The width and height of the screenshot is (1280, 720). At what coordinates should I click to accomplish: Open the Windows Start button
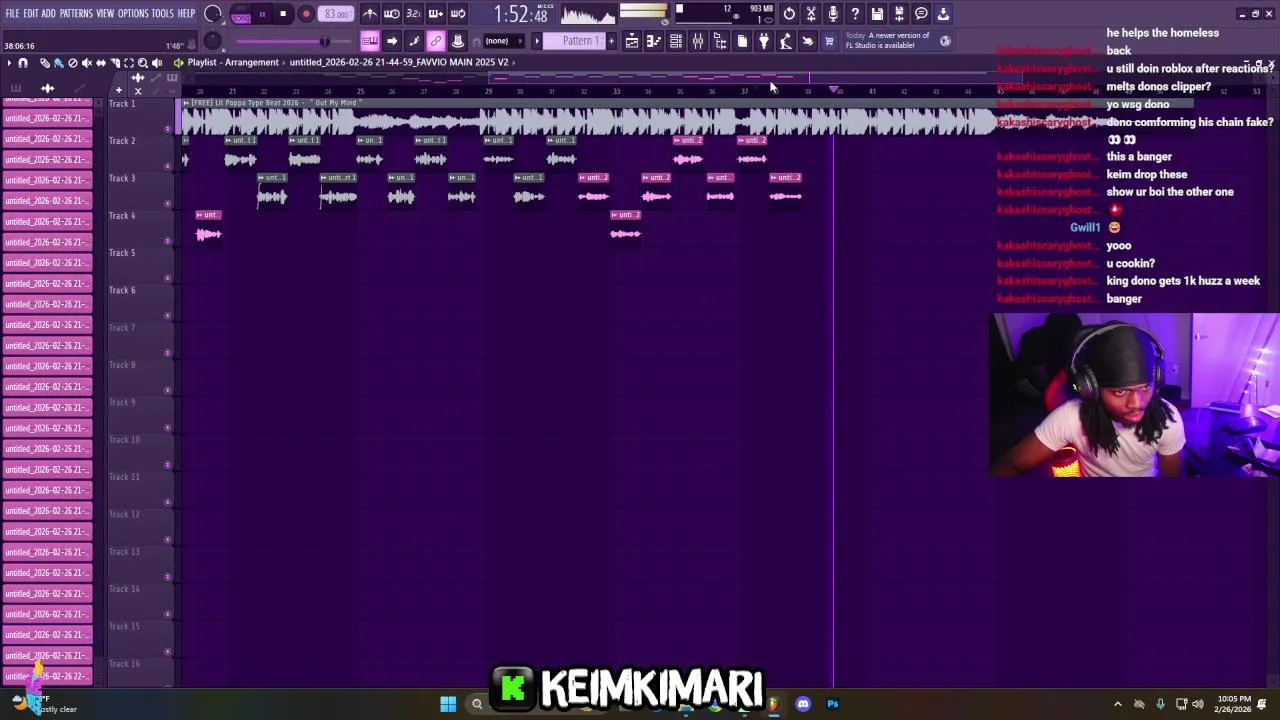[448, 704]
